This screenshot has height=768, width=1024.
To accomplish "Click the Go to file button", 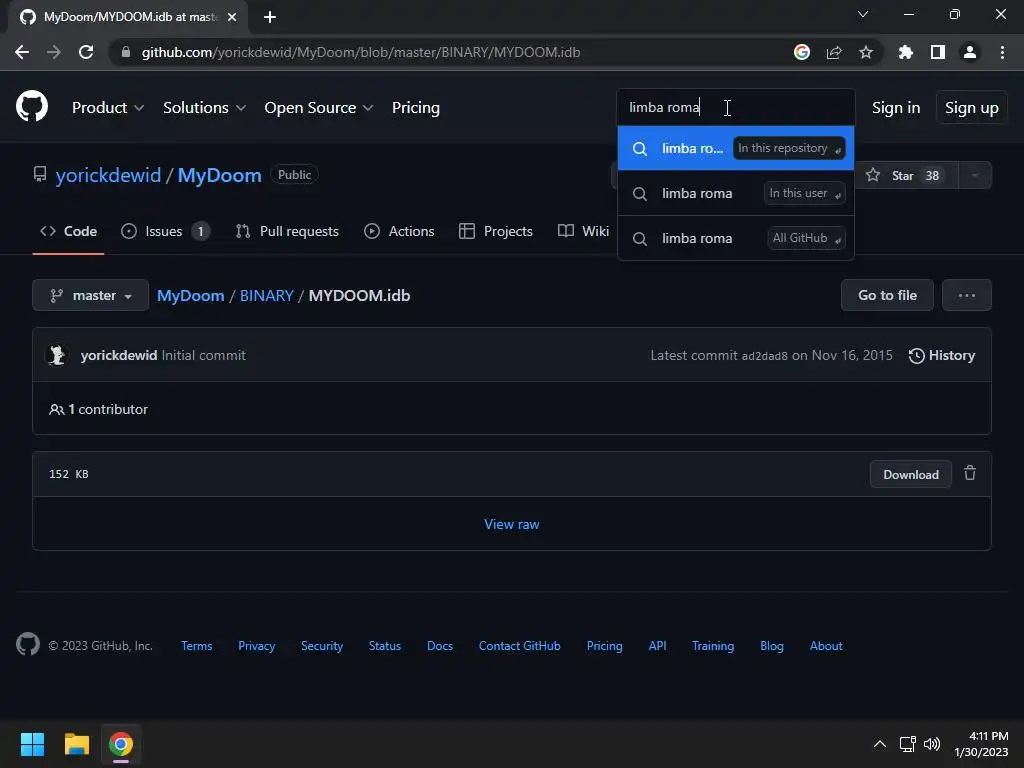I will pos(887,296).
